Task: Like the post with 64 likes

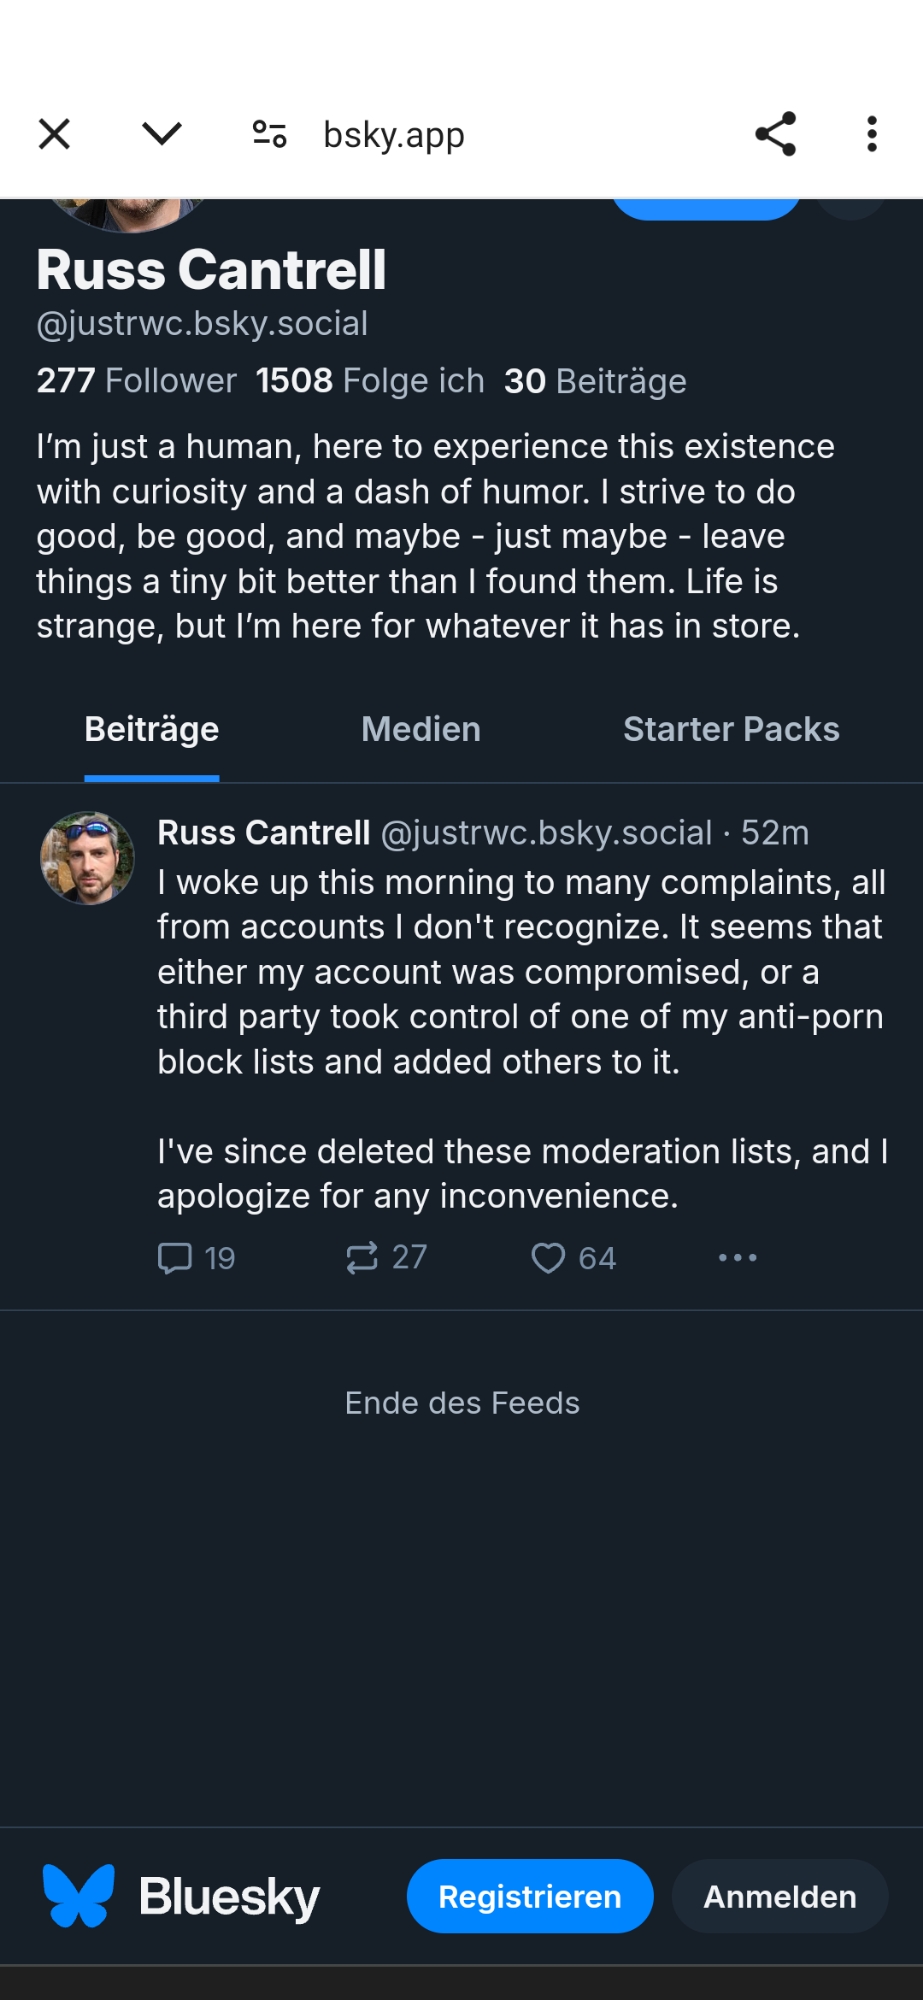Action: pos(548,1257)
